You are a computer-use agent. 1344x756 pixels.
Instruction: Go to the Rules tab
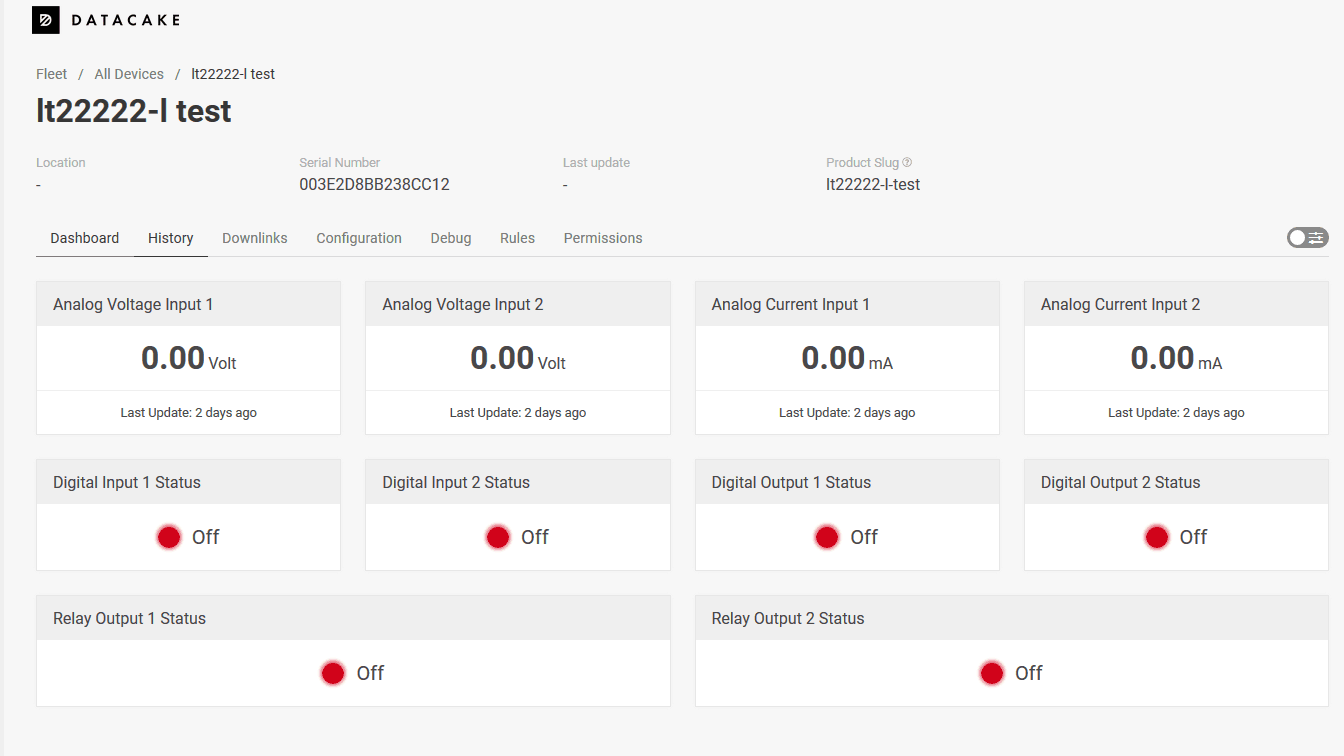click(517, 238)
